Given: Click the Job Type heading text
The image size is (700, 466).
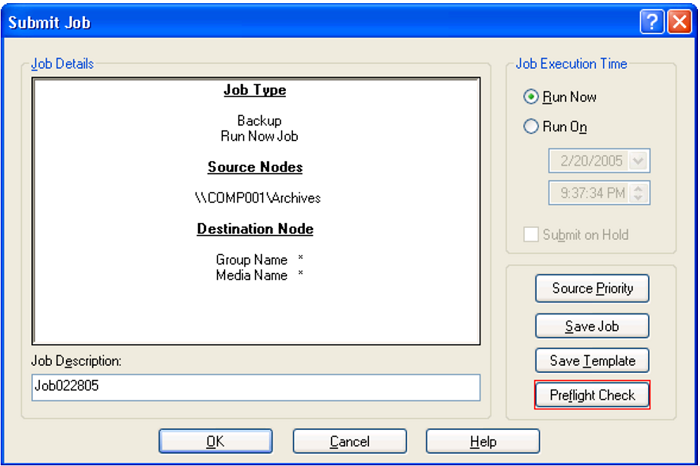Looking at the screenshot, I should (x=255, y=90).
